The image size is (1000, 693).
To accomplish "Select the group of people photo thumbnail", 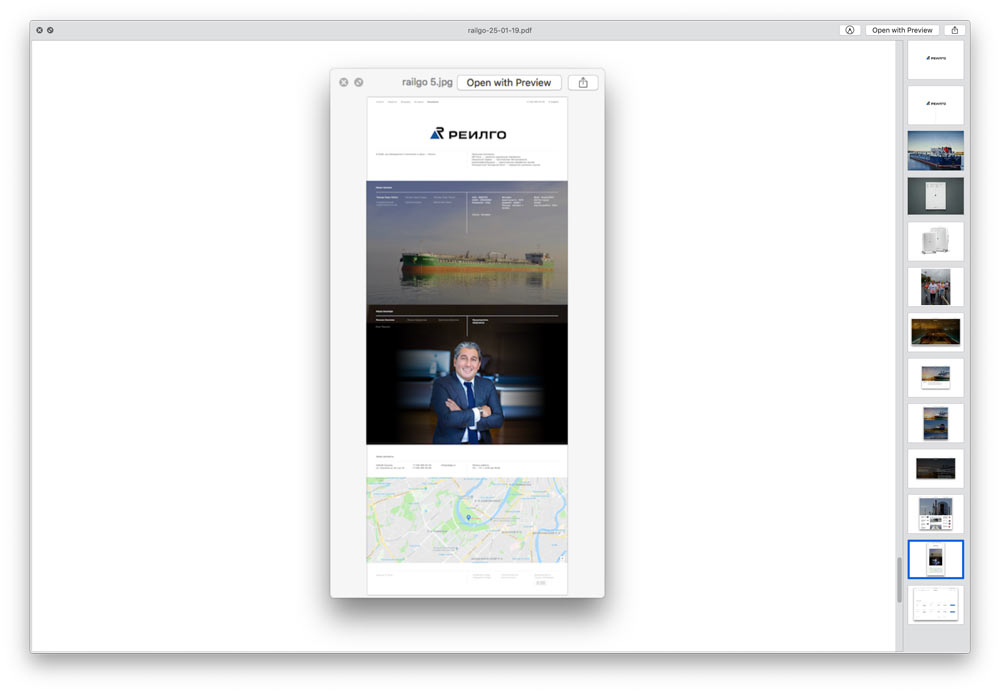I will pos(935,286).
